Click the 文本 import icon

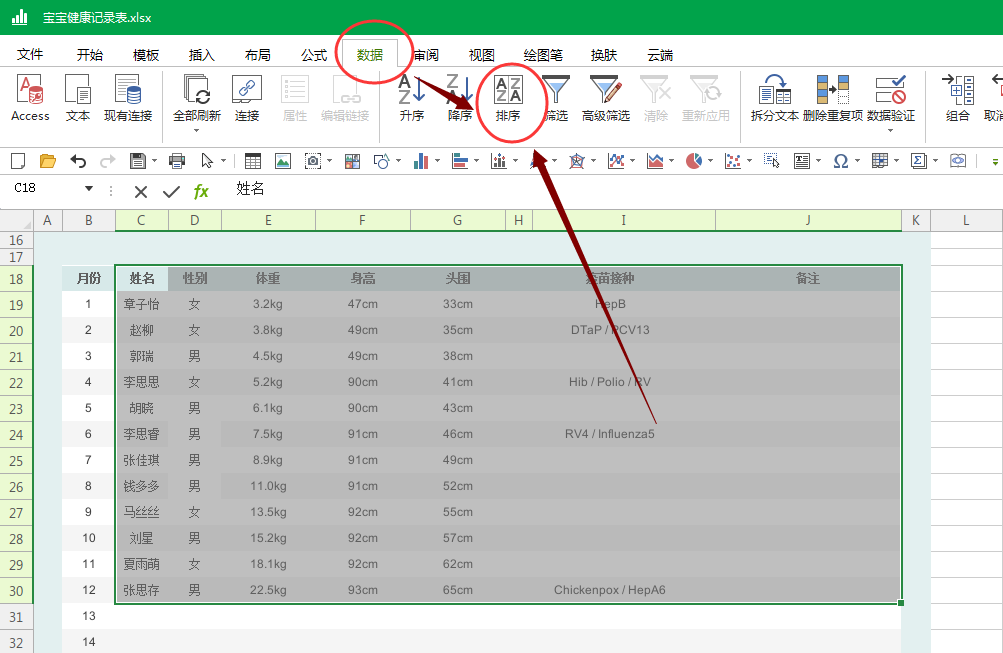[78, 97]
